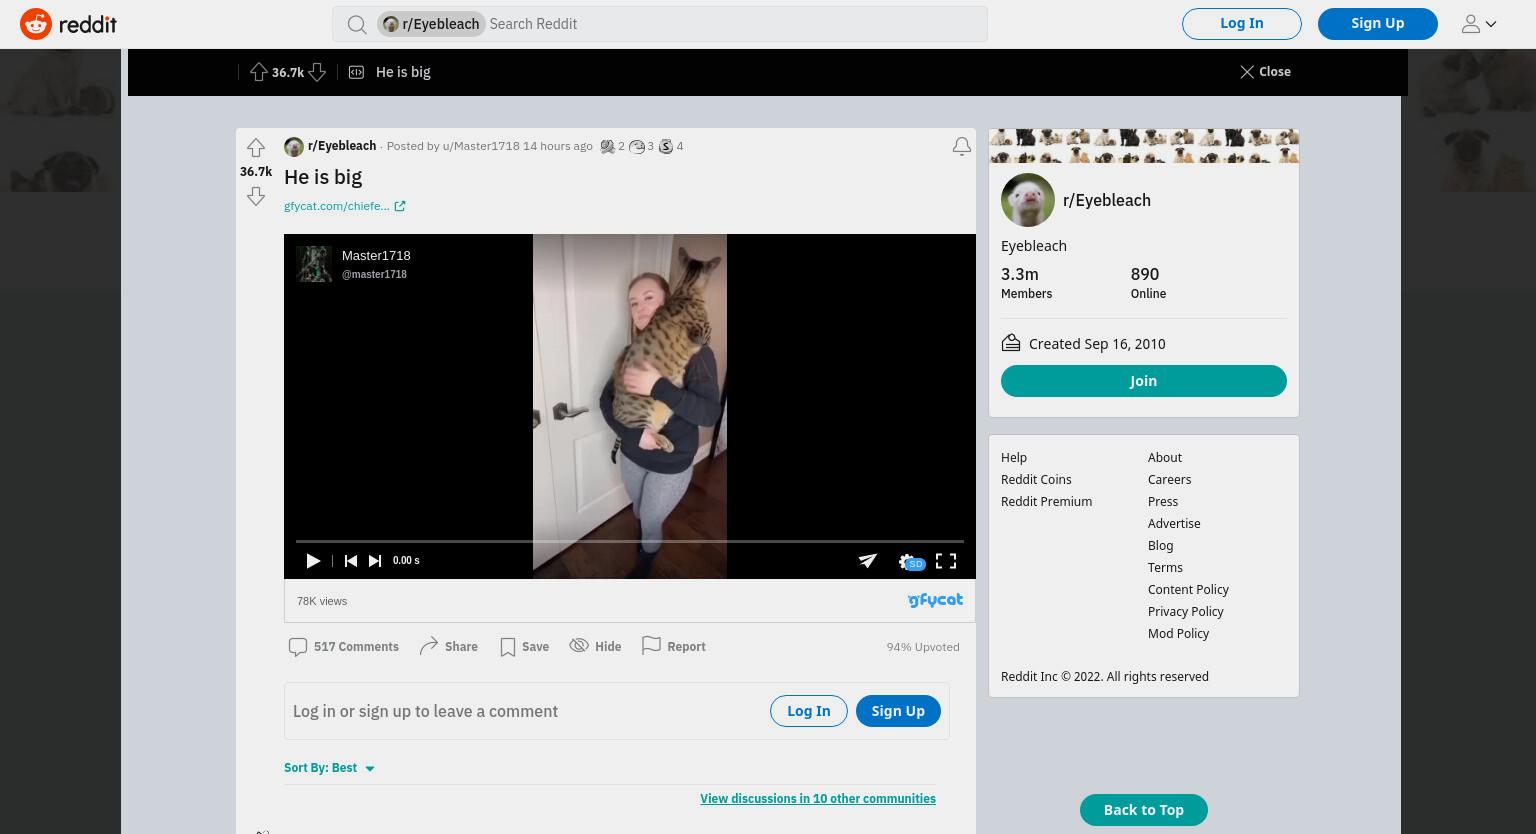This screenshot has height=834, width=1536.
Task: Click Sign Up in the comment box
Action: tap(898, 711)
